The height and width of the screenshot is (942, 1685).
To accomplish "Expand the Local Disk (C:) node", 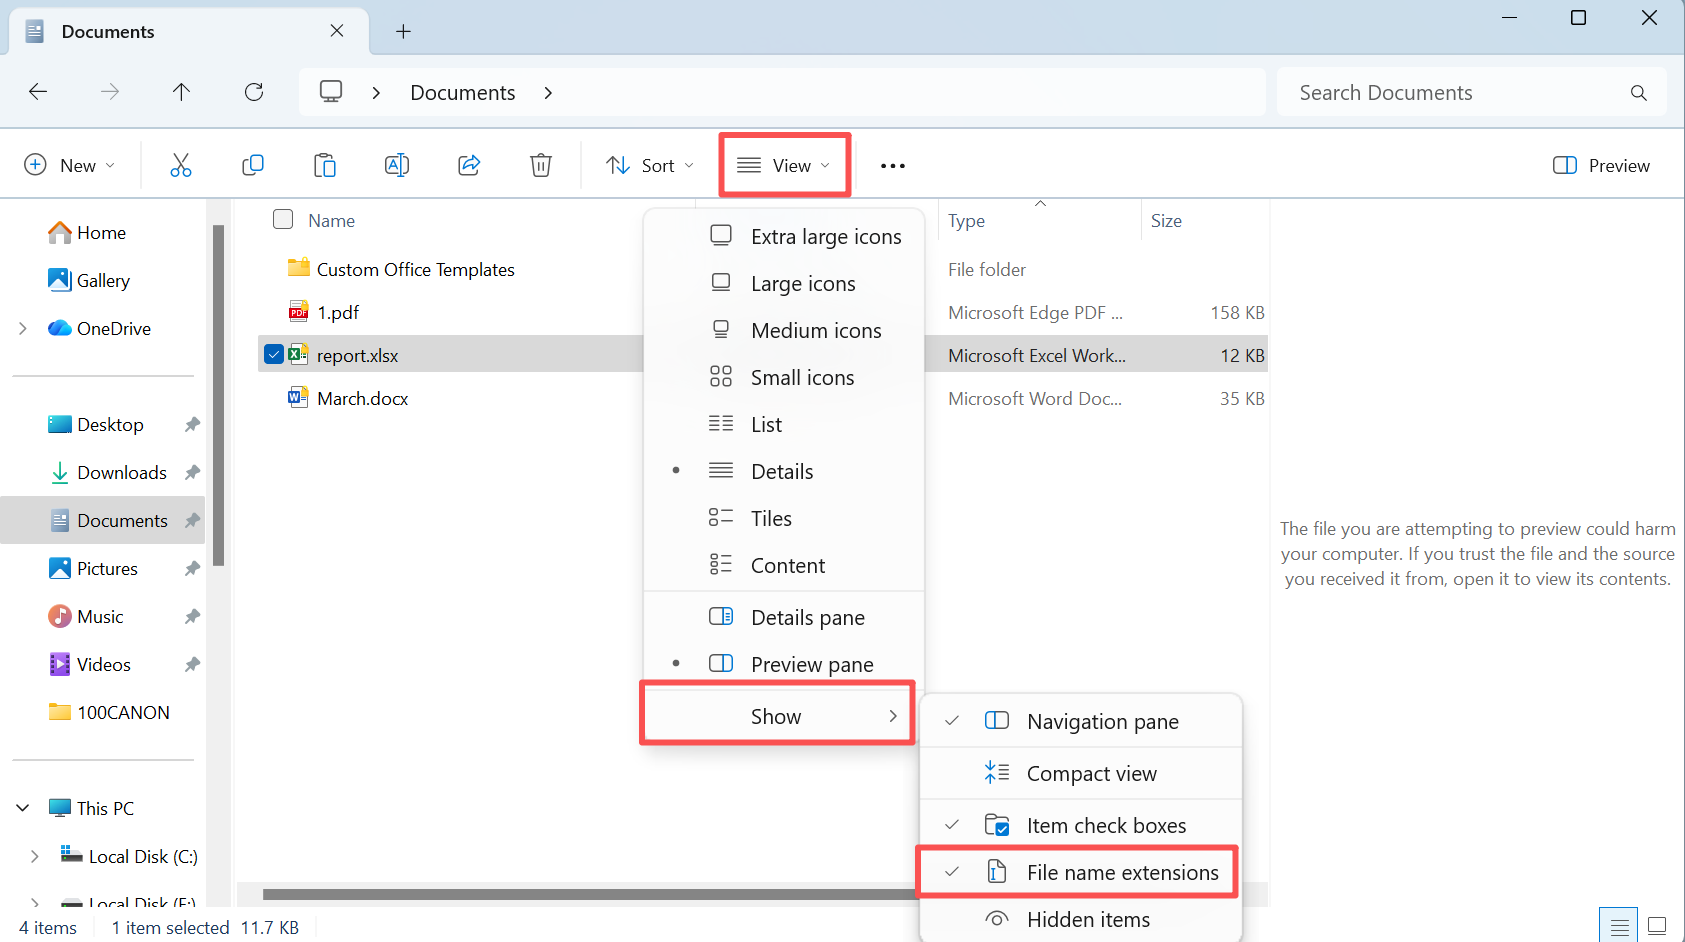I will click(35, 856).
